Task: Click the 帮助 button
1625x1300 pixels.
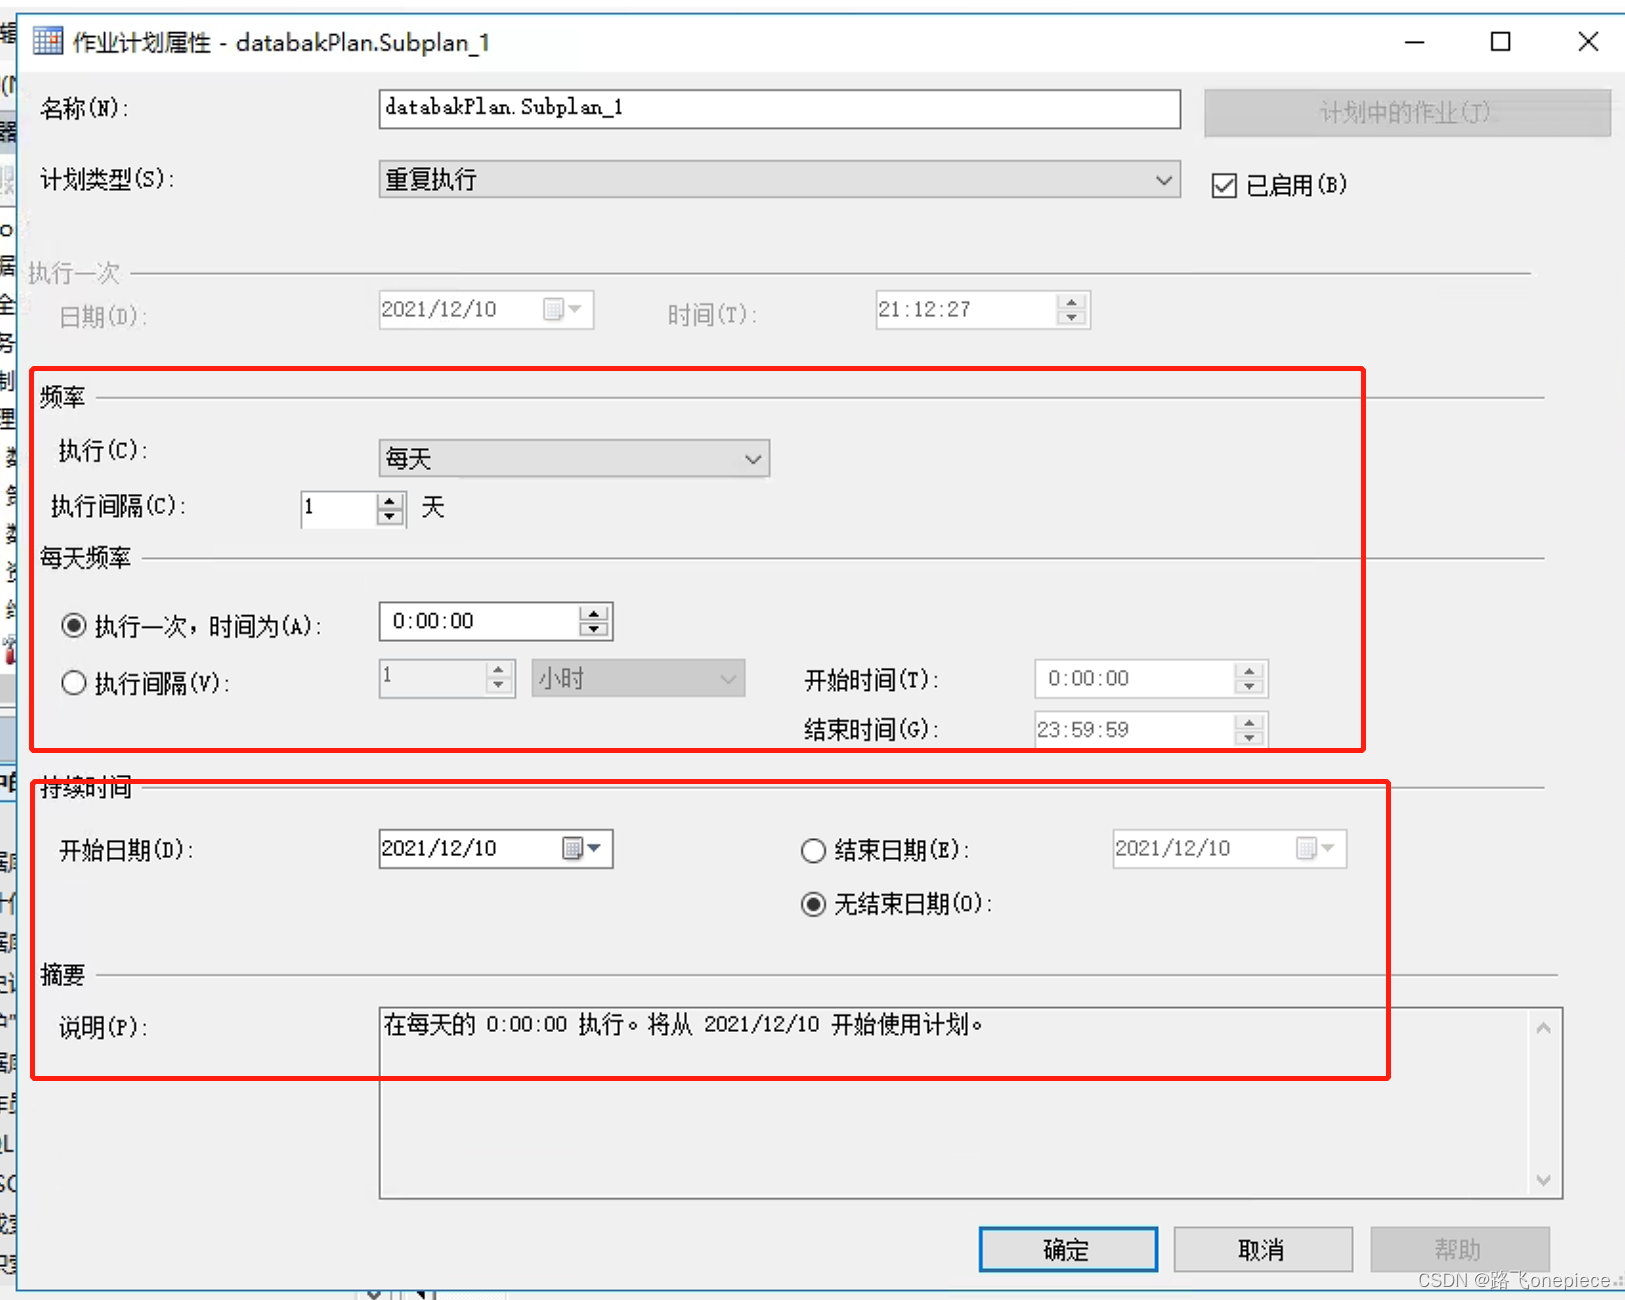Action: pos(1459,1250)
